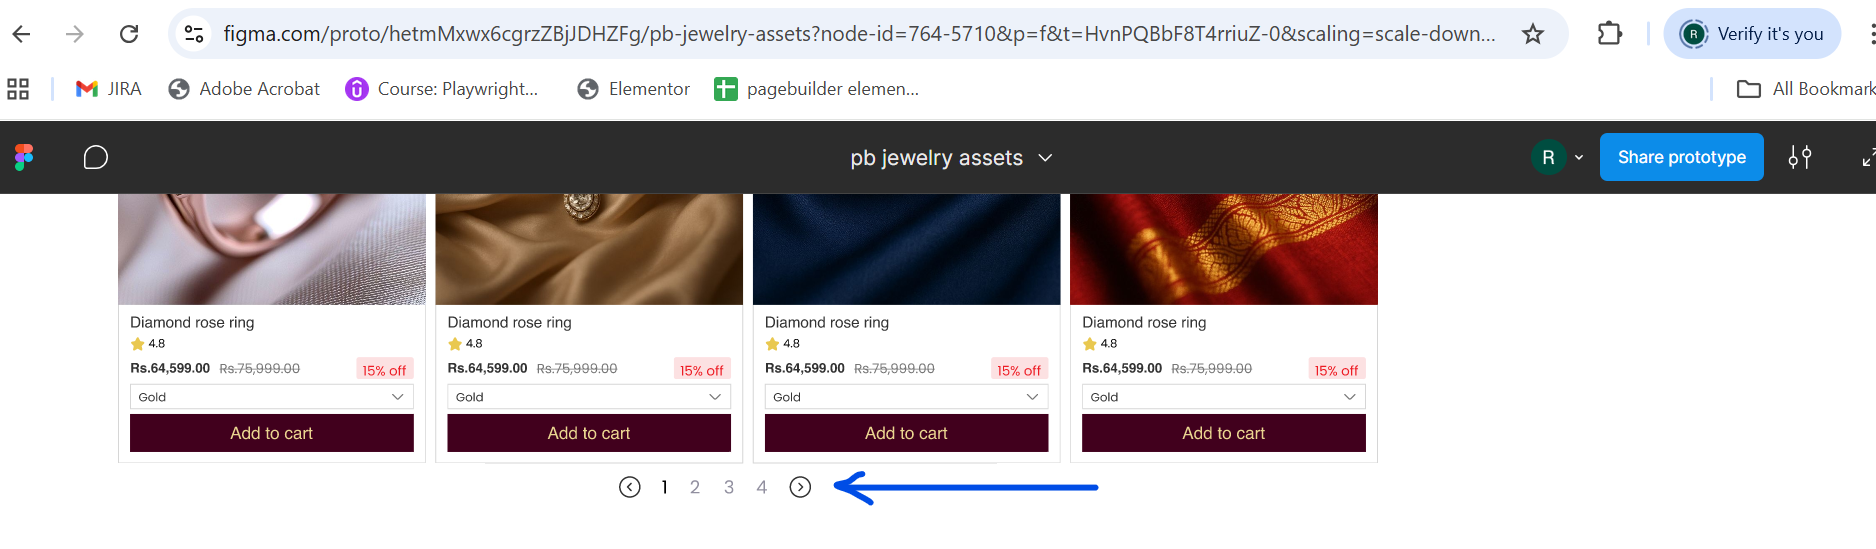Open prototype options sliders icon
The height and width of the screenshot is (549, 1876).
coord(1800,157)
